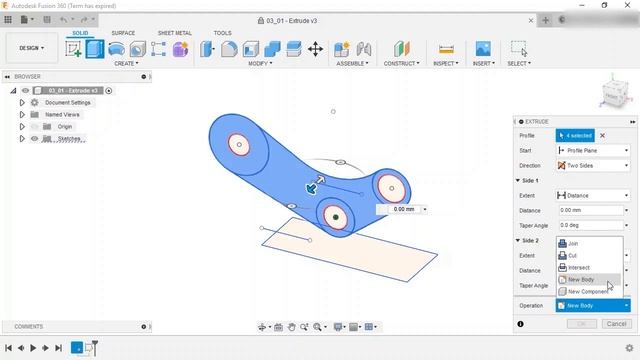Open the Start Profile Plane dropdown
This screenshot has width=640, height=360.
(x=593, y=151)
